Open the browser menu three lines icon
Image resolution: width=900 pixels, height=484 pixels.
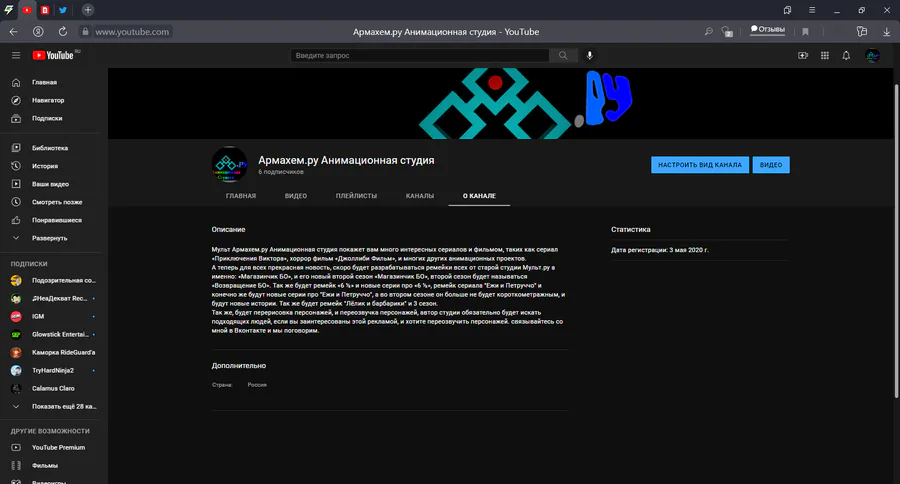[812, 10]
